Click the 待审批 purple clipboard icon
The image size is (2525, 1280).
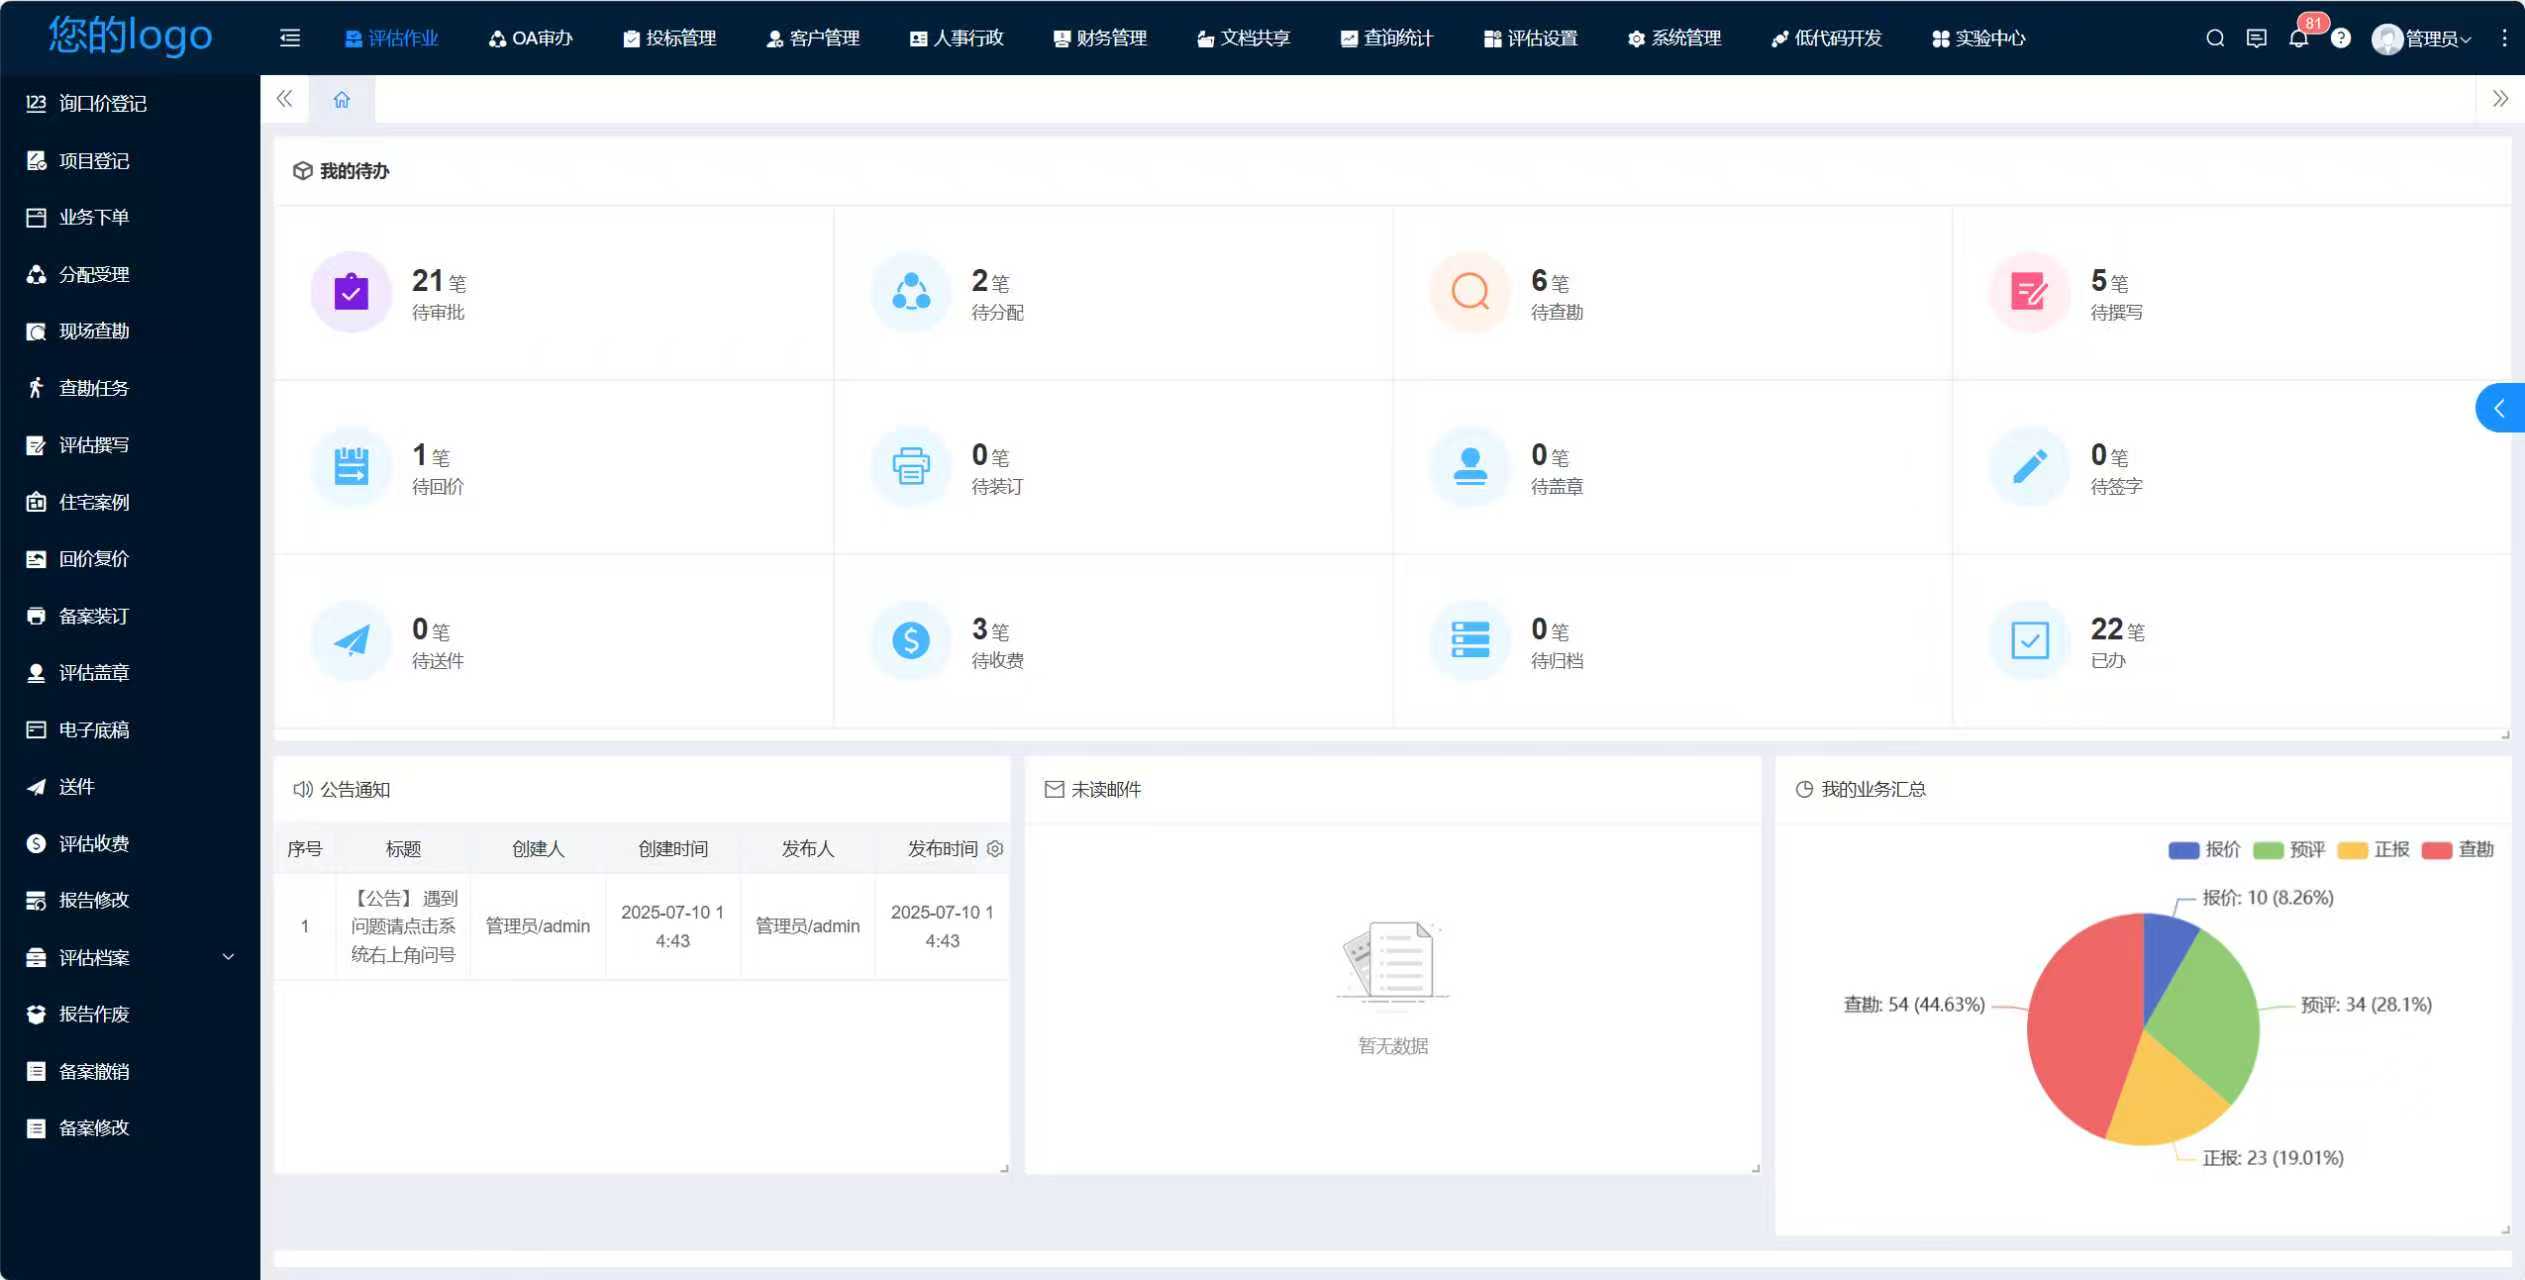[x=351, y=292]
